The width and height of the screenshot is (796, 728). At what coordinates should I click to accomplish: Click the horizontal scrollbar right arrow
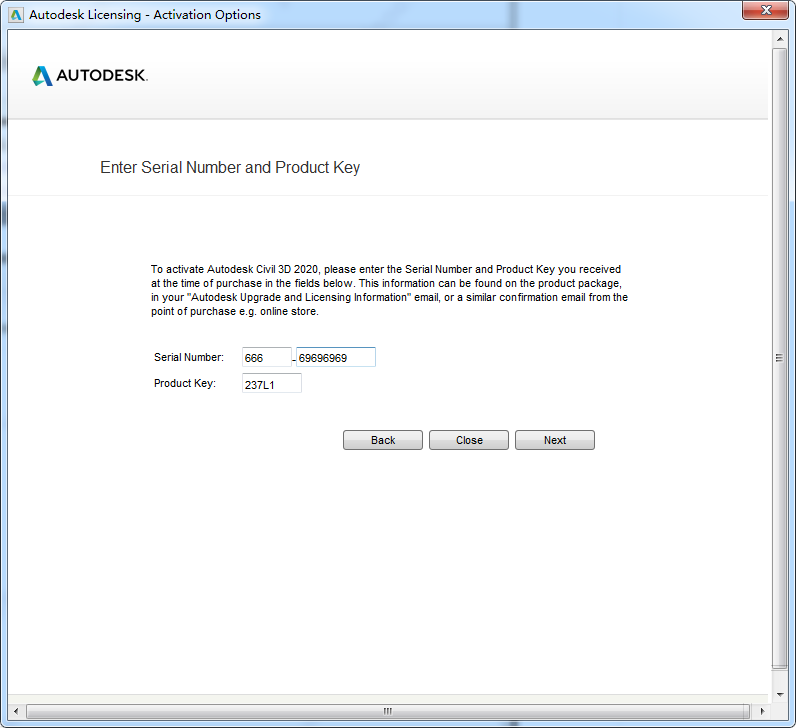point(762,711)
